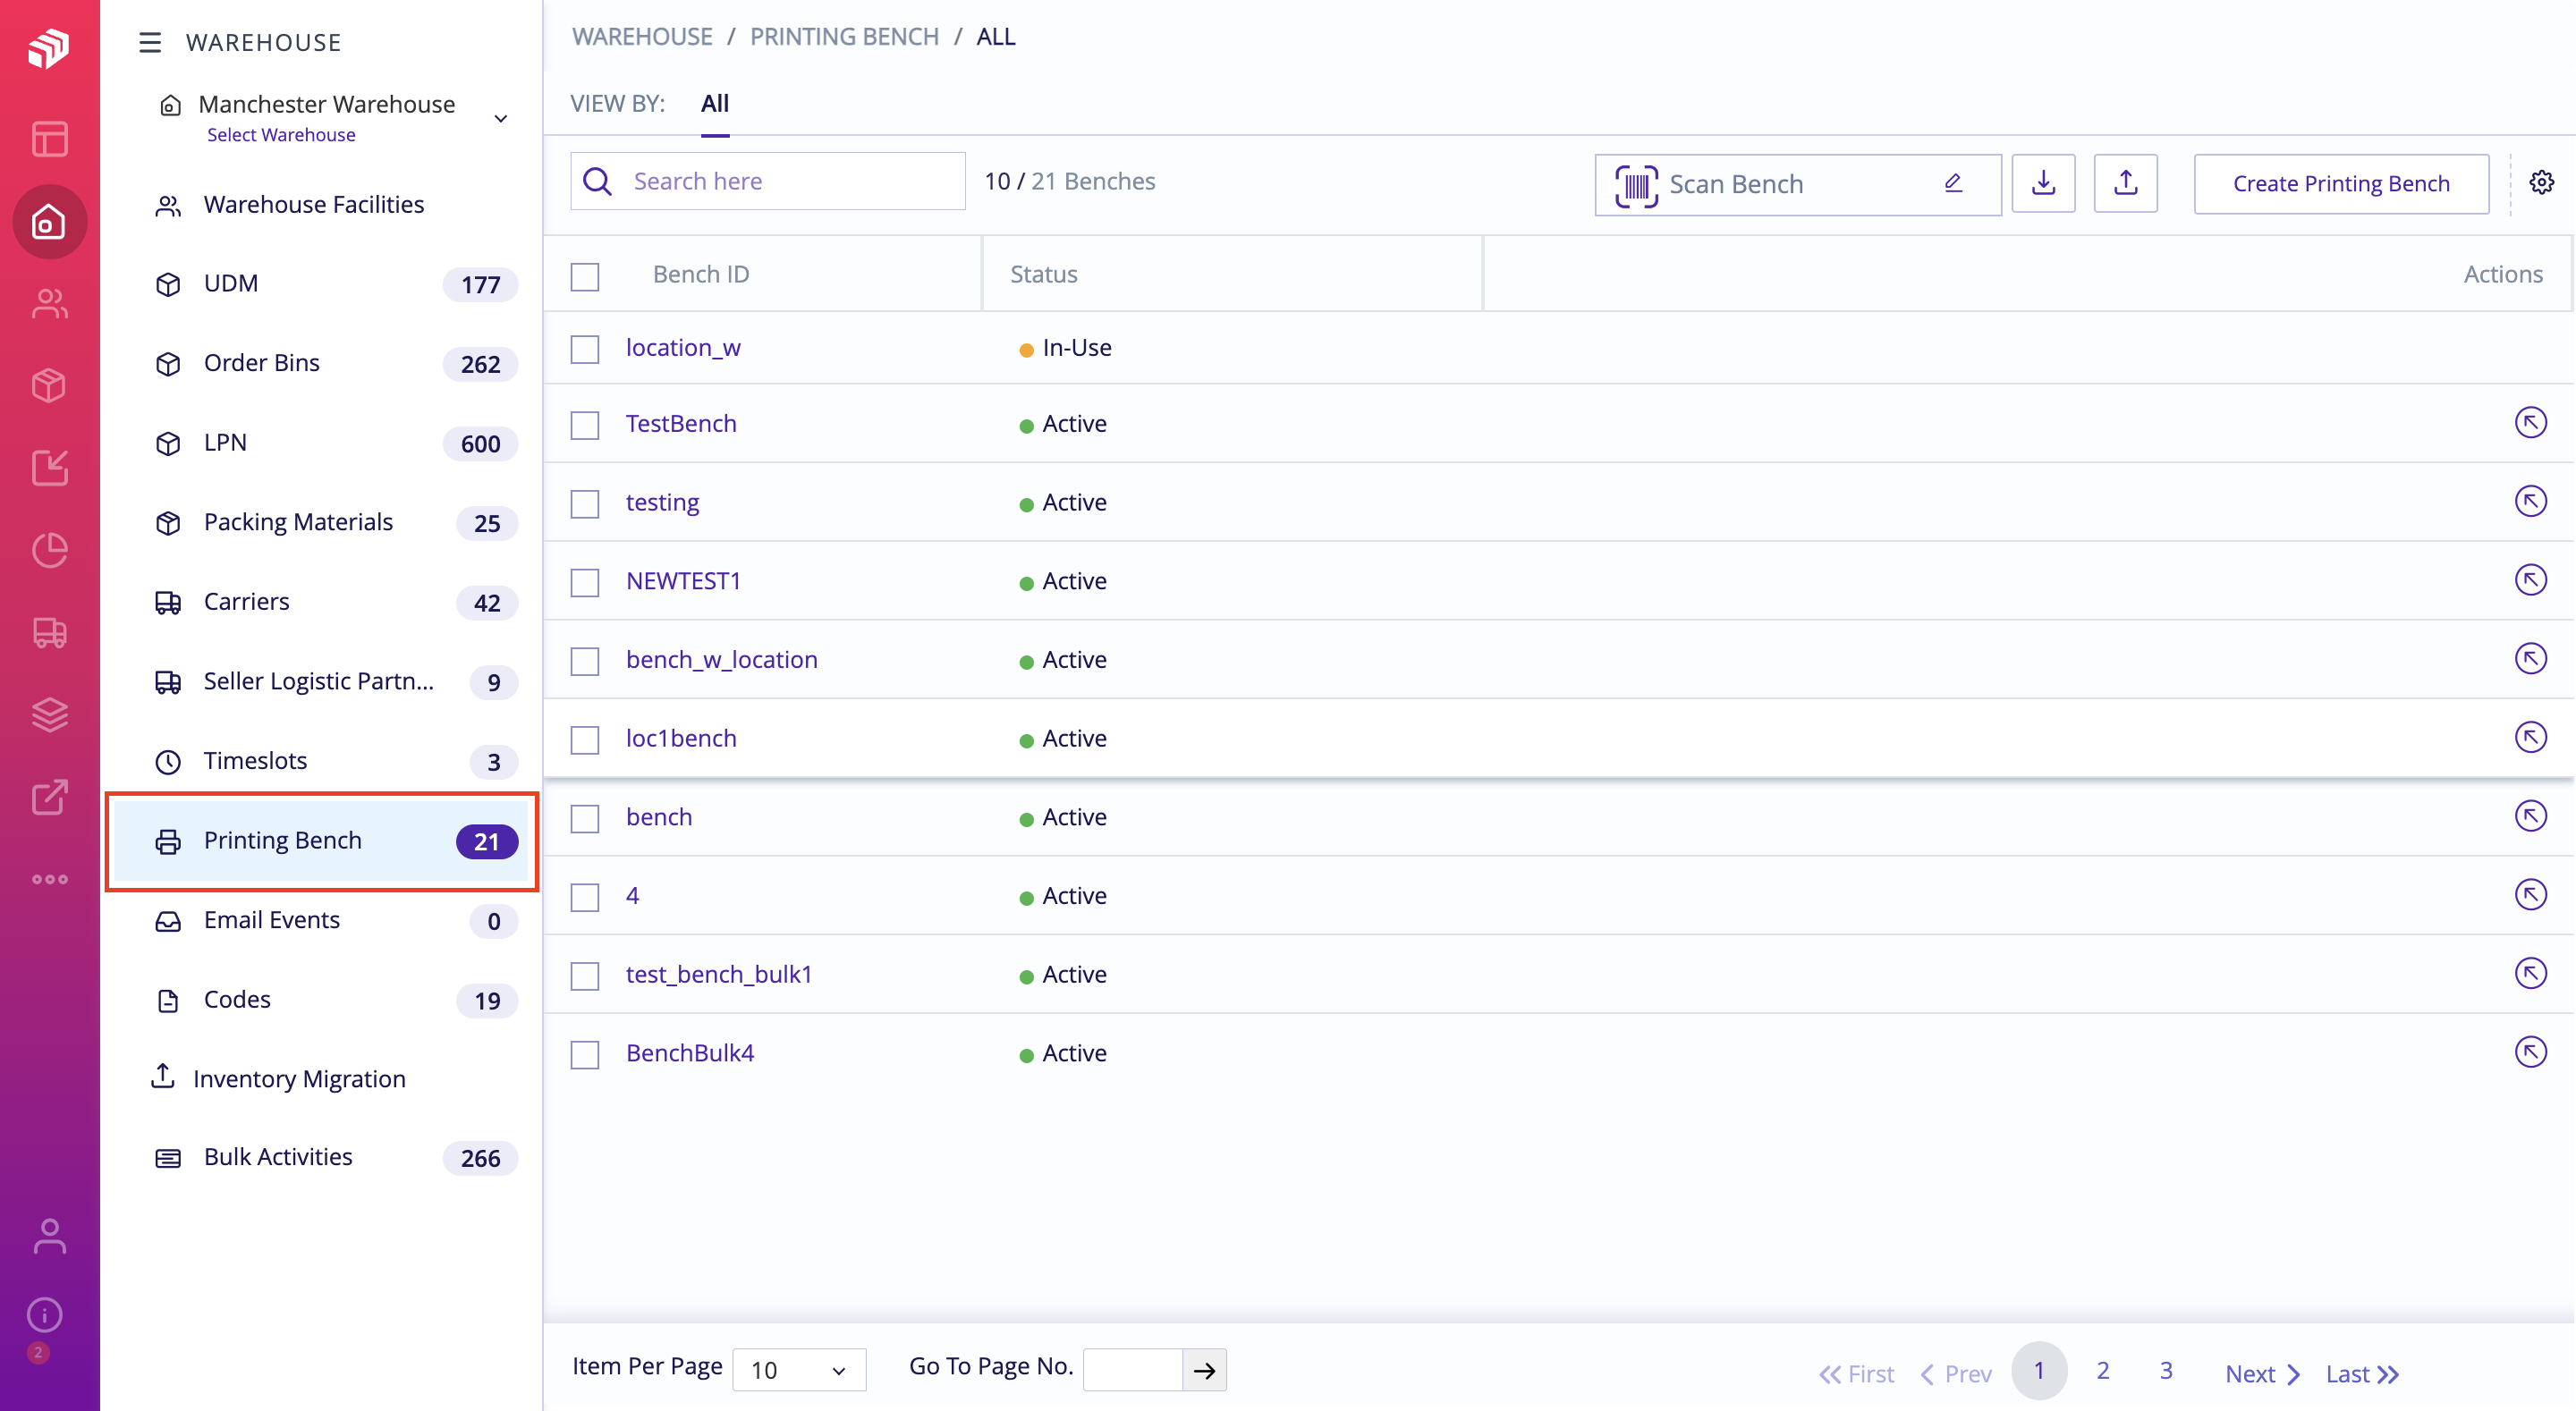Open the Printing Bench menu item
2576x1411 pixels.
pos(320,841)
